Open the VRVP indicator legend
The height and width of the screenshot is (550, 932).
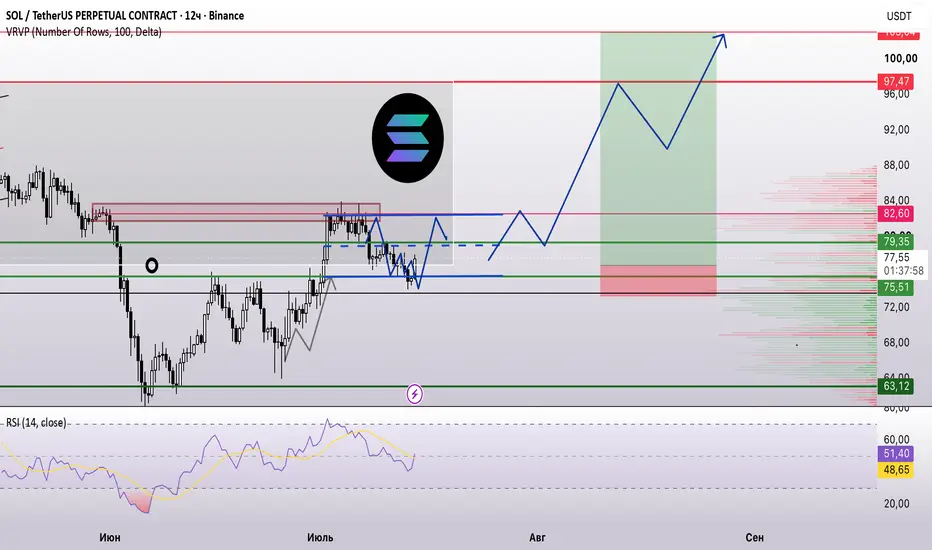(x=84, y=32)
